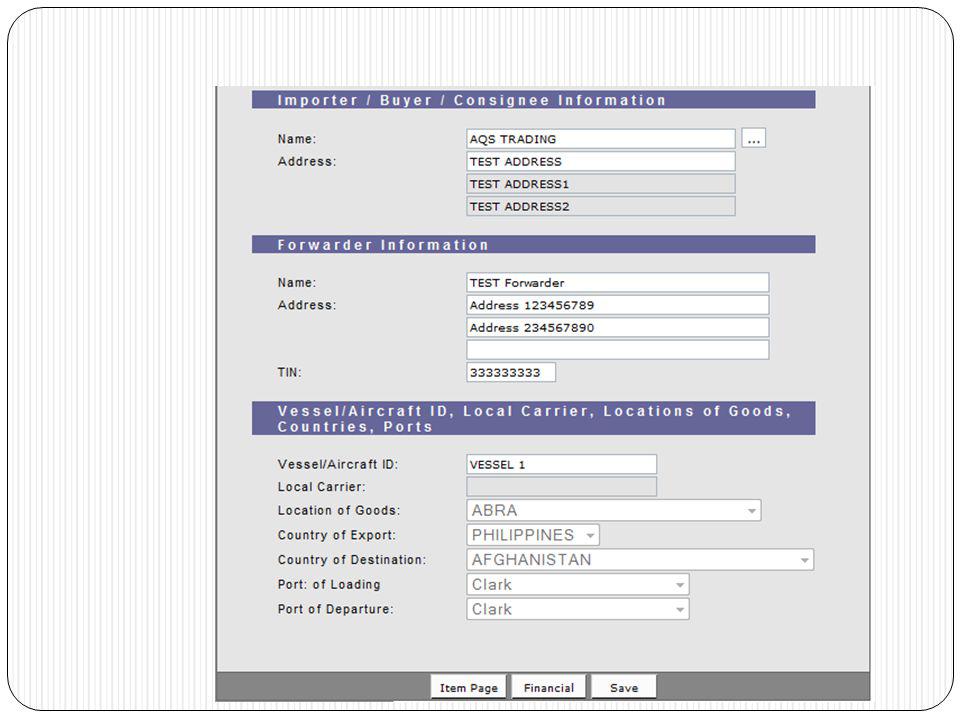
Task: Click the 'TIN:' label
Action: [289, 372]
